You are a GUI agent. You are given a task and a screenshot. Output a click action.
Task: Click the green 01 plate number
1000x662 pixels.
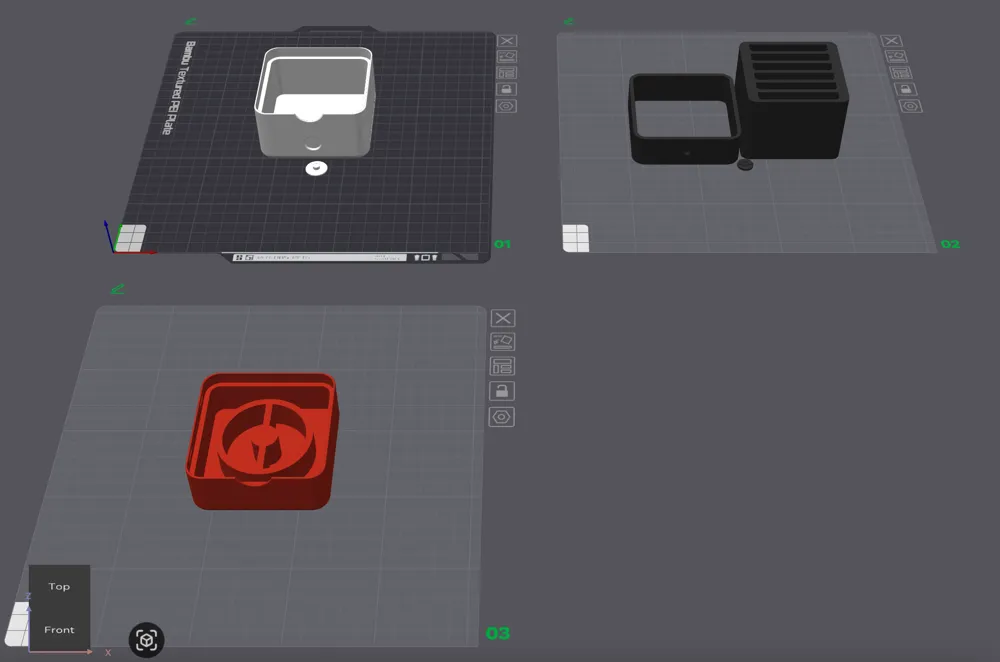click(503, 244)
